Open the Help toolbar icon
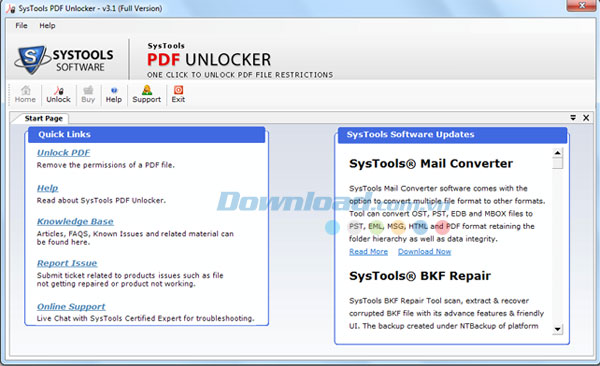 click(x=114, y=94)
